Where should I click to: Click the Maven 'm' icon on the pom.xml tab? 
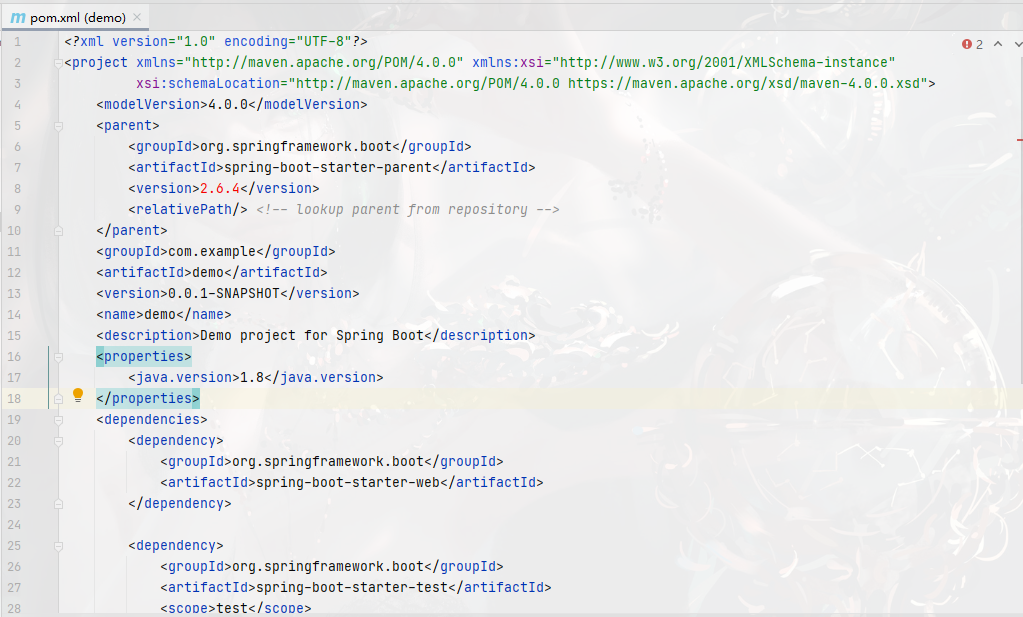[x=19, y=16]
